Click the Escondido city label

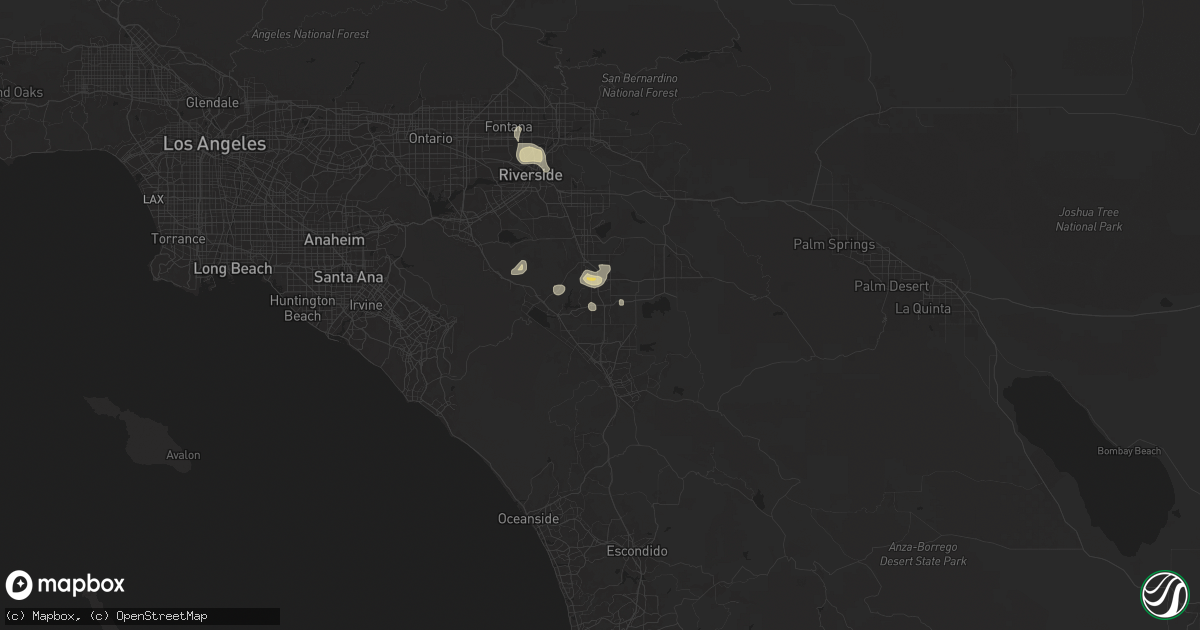click(x=637, y=551)
